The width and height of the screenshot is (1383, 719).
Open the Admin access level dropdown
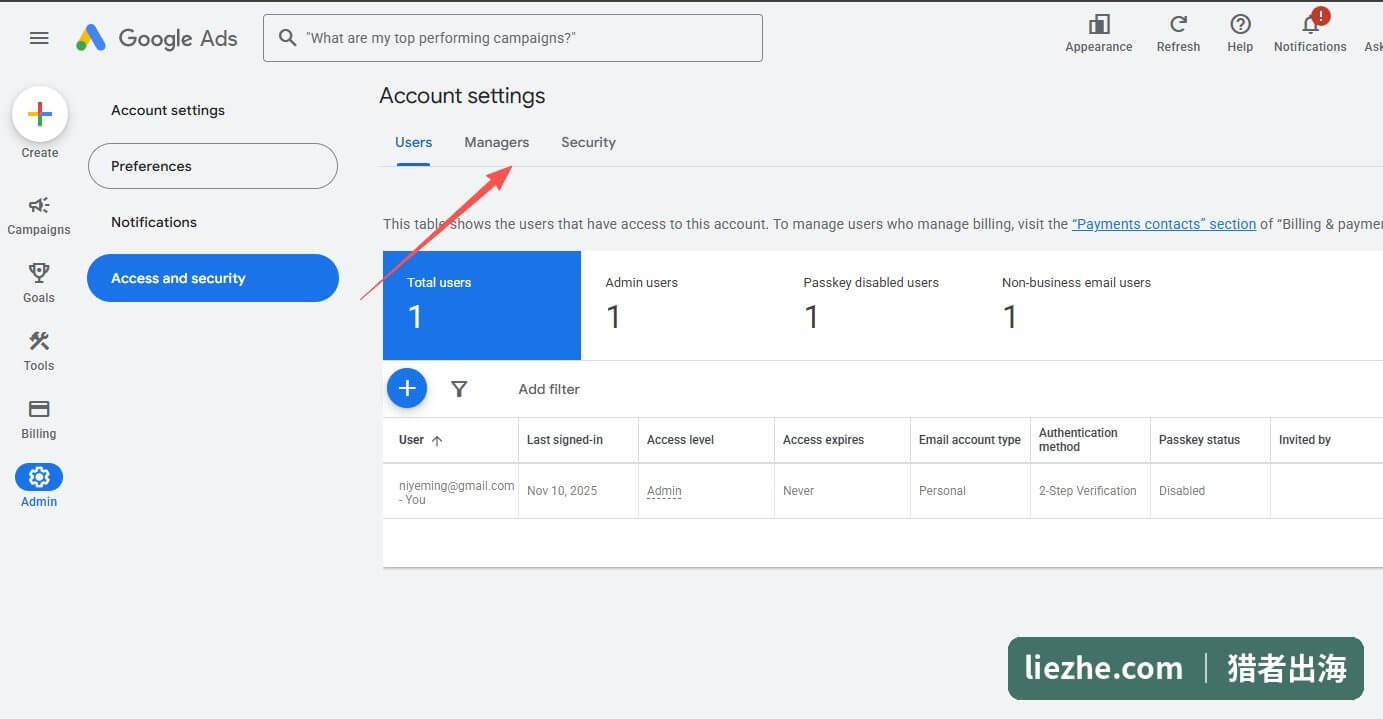[x=664, y=491]
